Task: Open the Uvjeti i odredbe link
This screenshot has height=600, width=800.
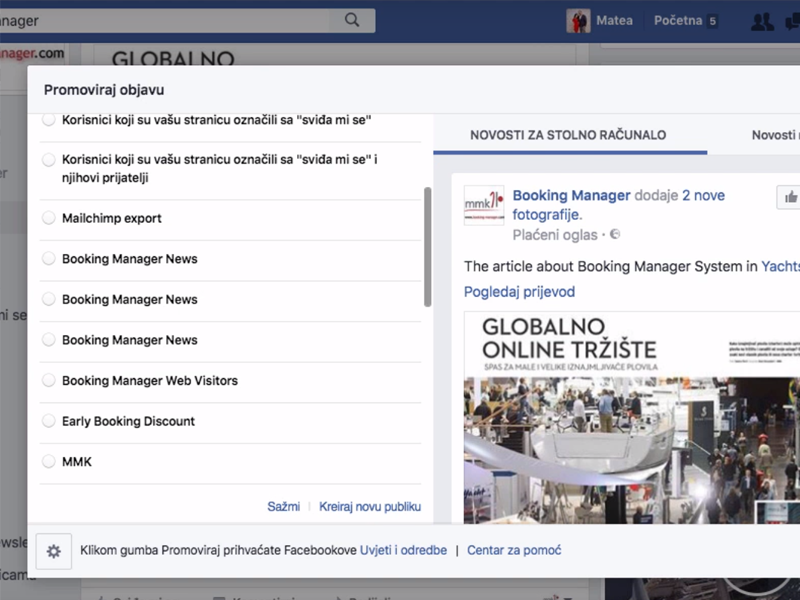Action: [x=403, y=550]
